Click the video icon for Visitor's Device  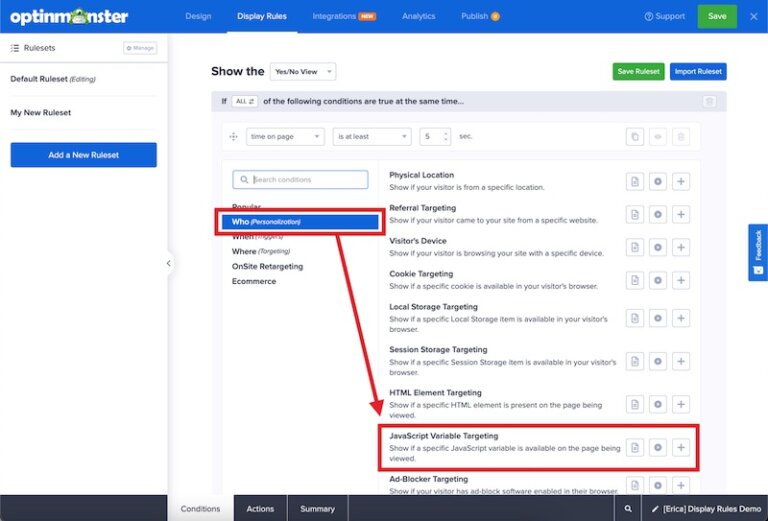click(657, 247)
